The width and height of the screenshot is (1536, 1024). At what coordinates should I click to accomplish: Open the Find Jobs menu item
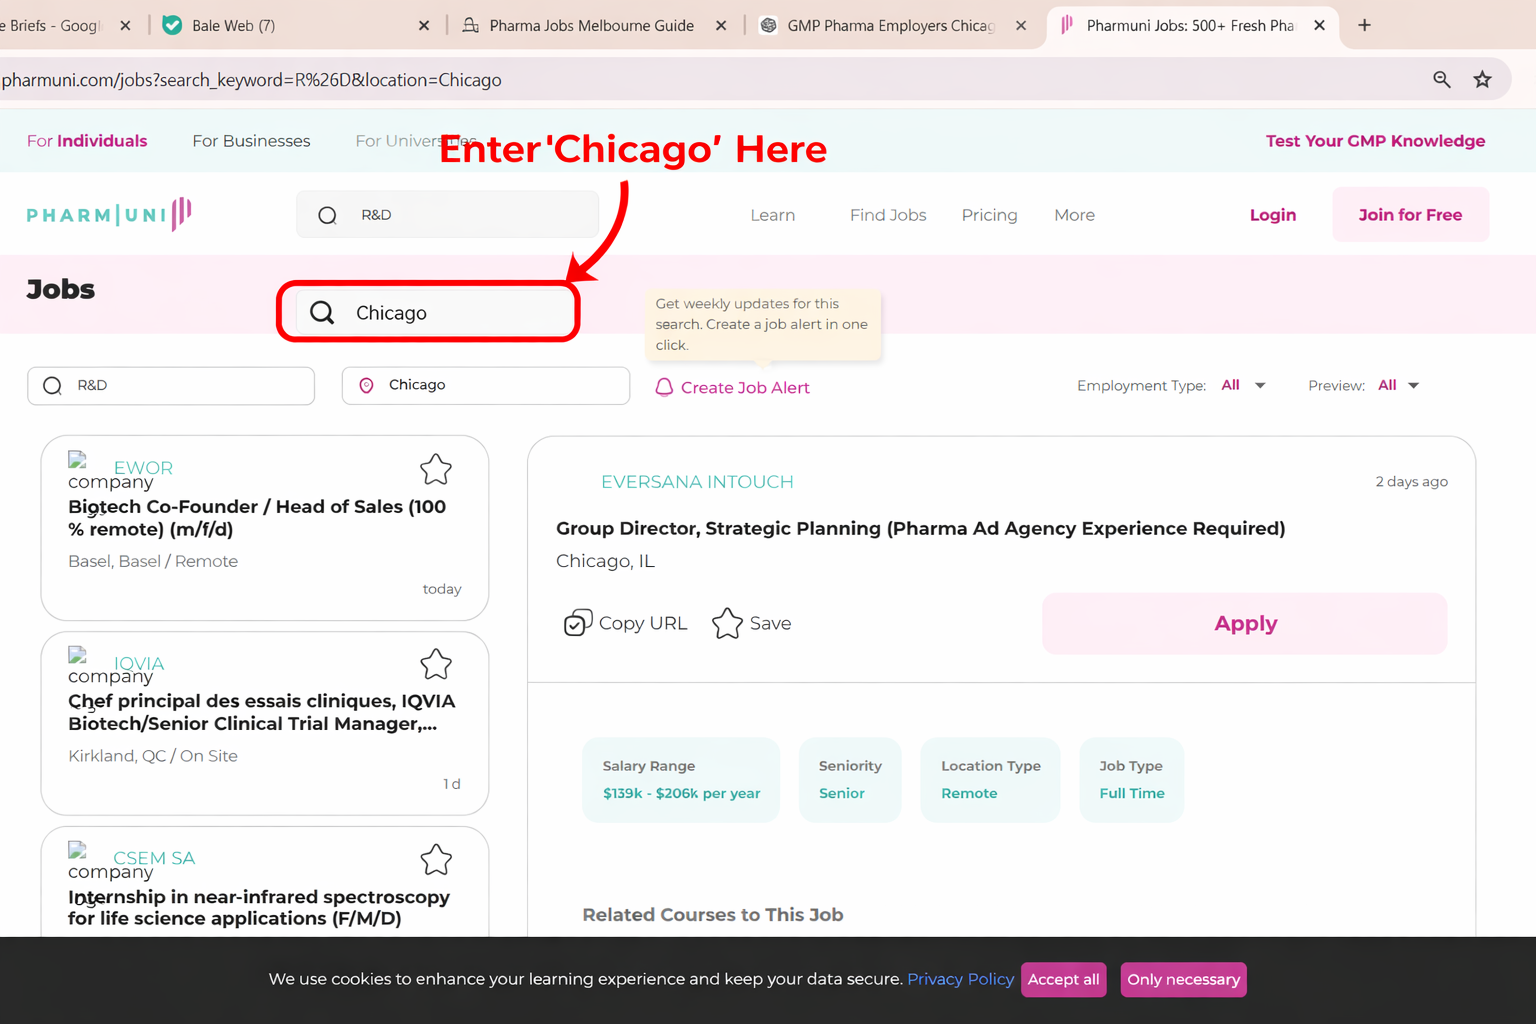pyautogui.click(x=887, y=215)
